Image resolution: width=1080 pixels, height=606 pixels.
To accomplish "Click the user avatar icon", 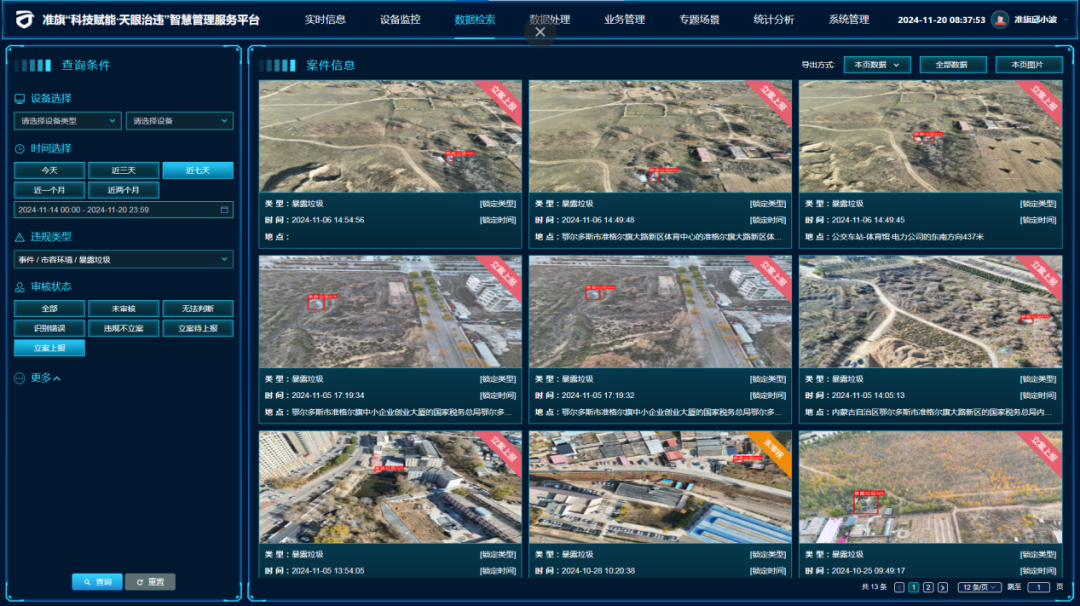I will pyautogui.click(x=1000, y=20).
